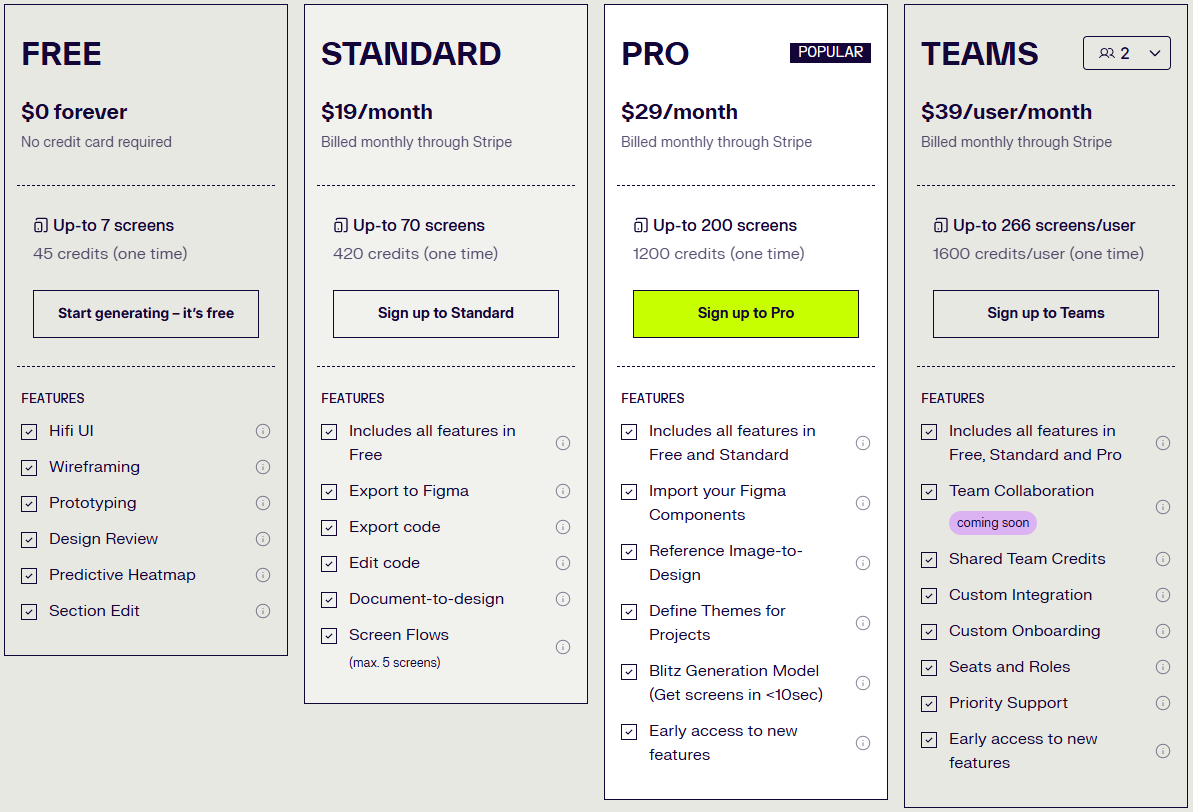1193x812 pixels.
Task: Toggle the Shared Team Credits checkbox
Action: (929, 558)
